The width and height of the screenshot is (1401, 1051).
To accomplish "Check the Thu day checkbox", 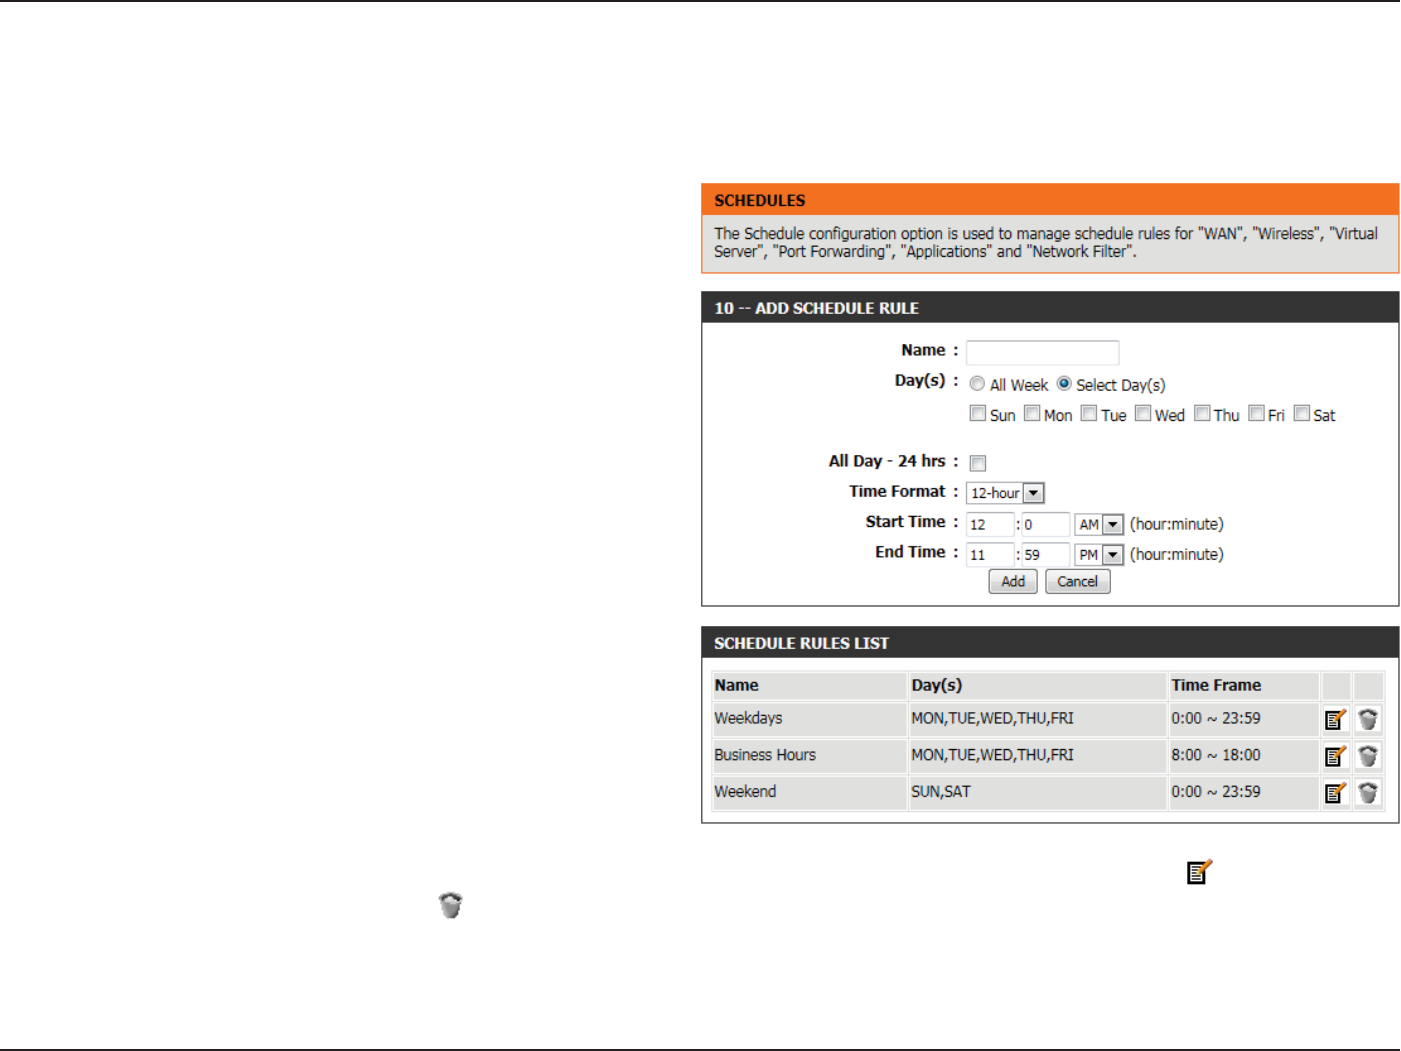I will 1203,413.
